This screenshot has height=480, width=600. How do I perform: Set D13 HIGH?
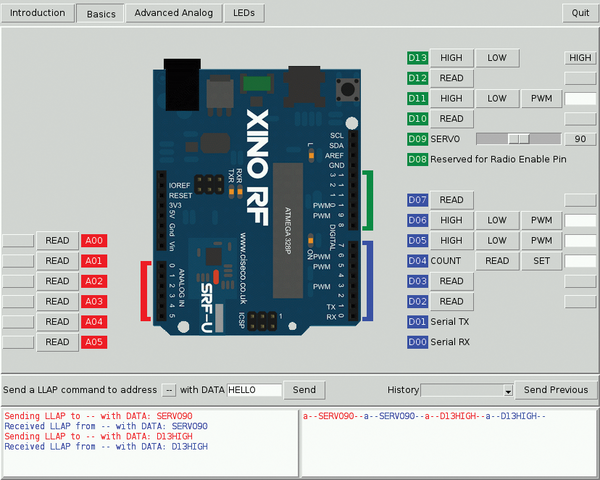coord(452,58)
